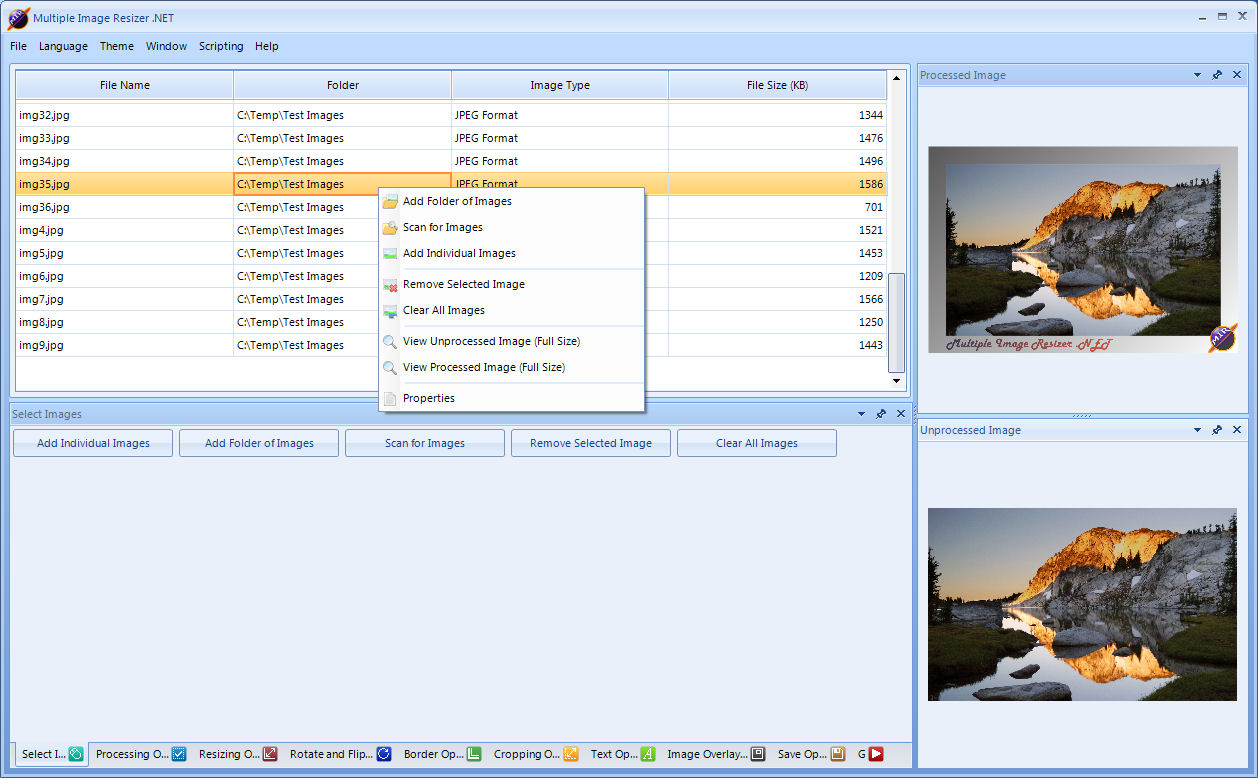Select the img34.jpg row
Screen dimensions: 1258x778
(451, 161)
